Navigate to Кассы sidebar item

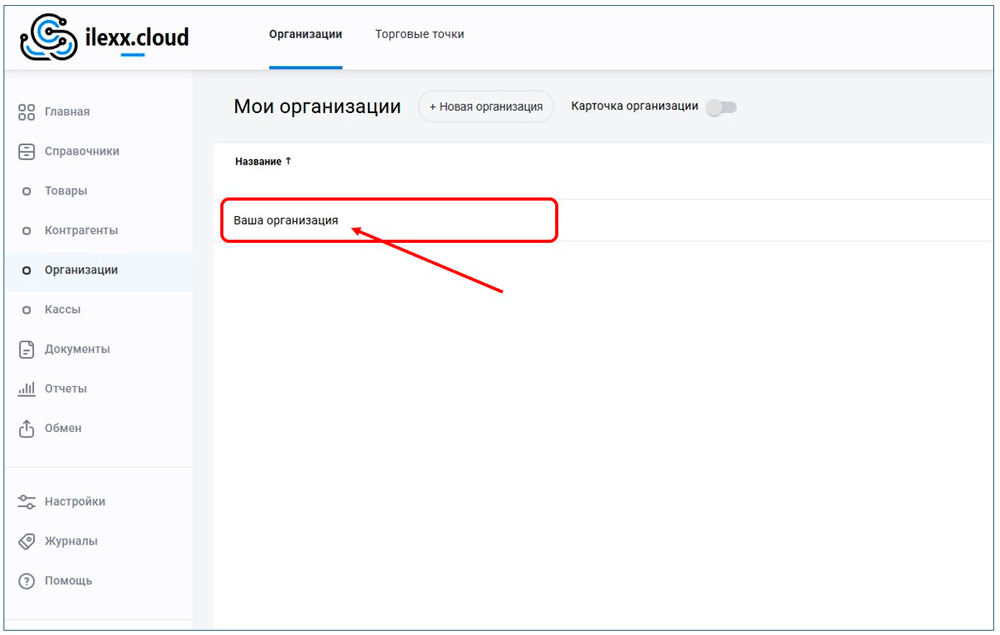click(62, 310)
